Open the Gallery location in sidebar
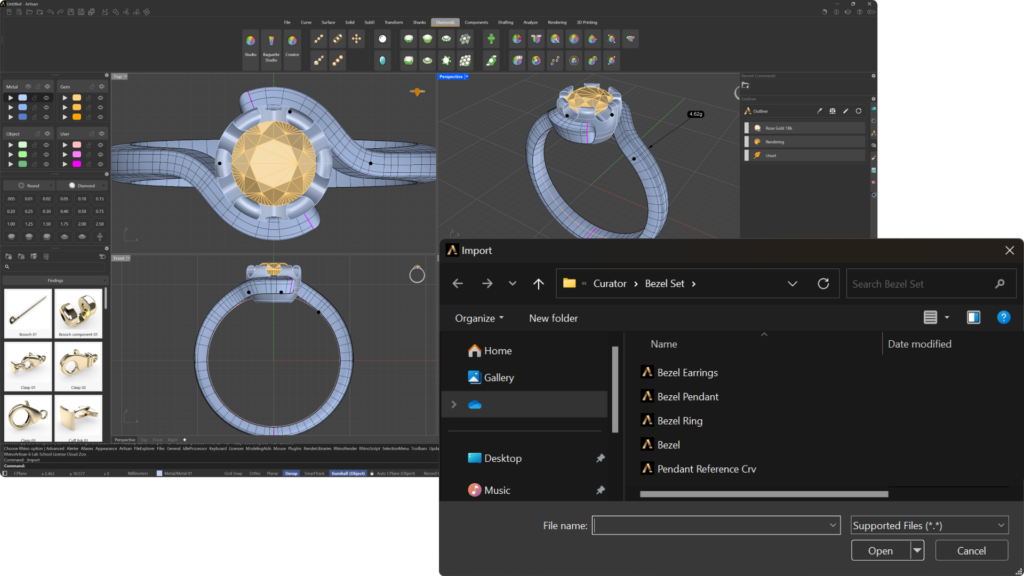The width and height of the screenshot is (1024, 576). (498, 377)
